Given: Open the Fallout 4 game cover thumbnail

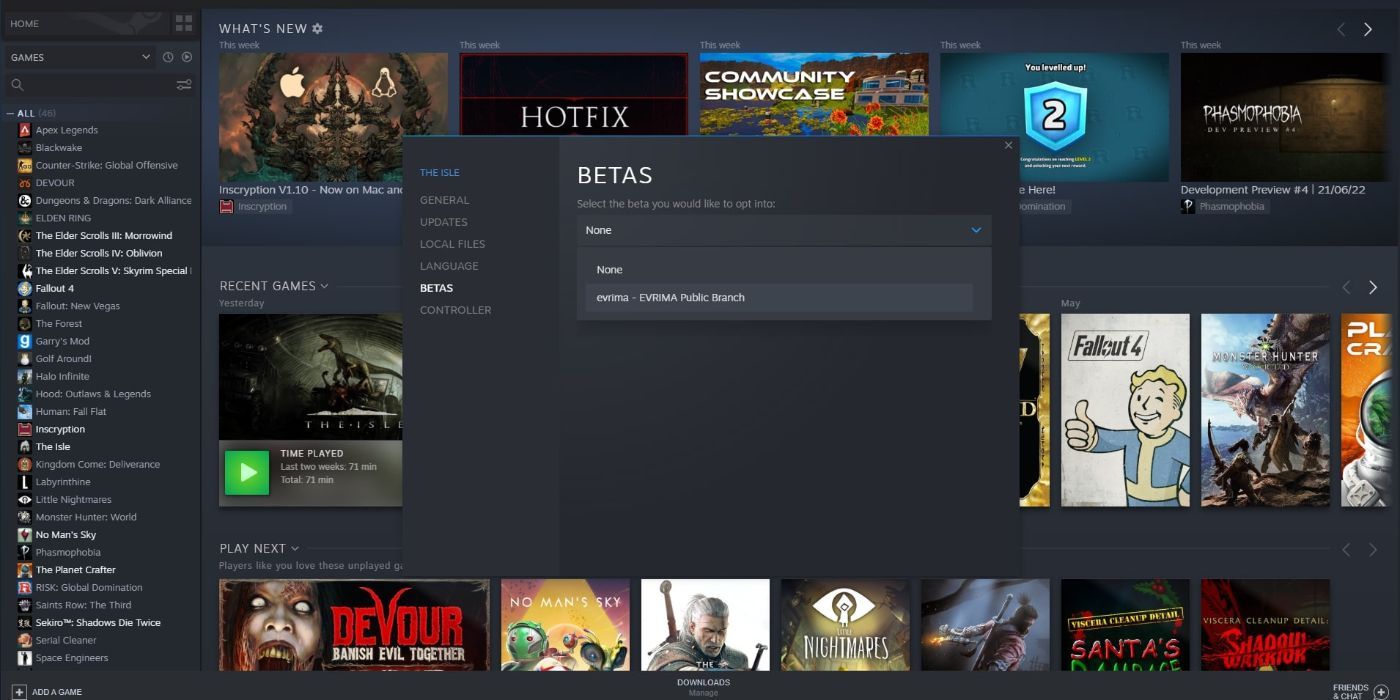Looking at the screenshot, I should (1125, 410).
